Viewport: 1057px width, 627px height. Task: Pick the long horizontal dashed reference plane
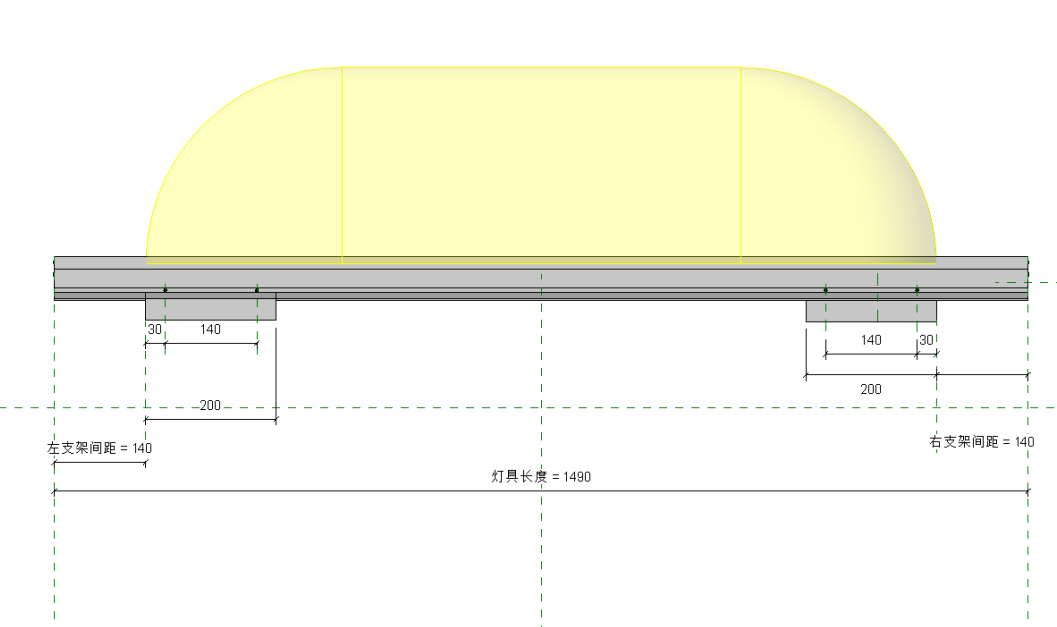point(528,407)
